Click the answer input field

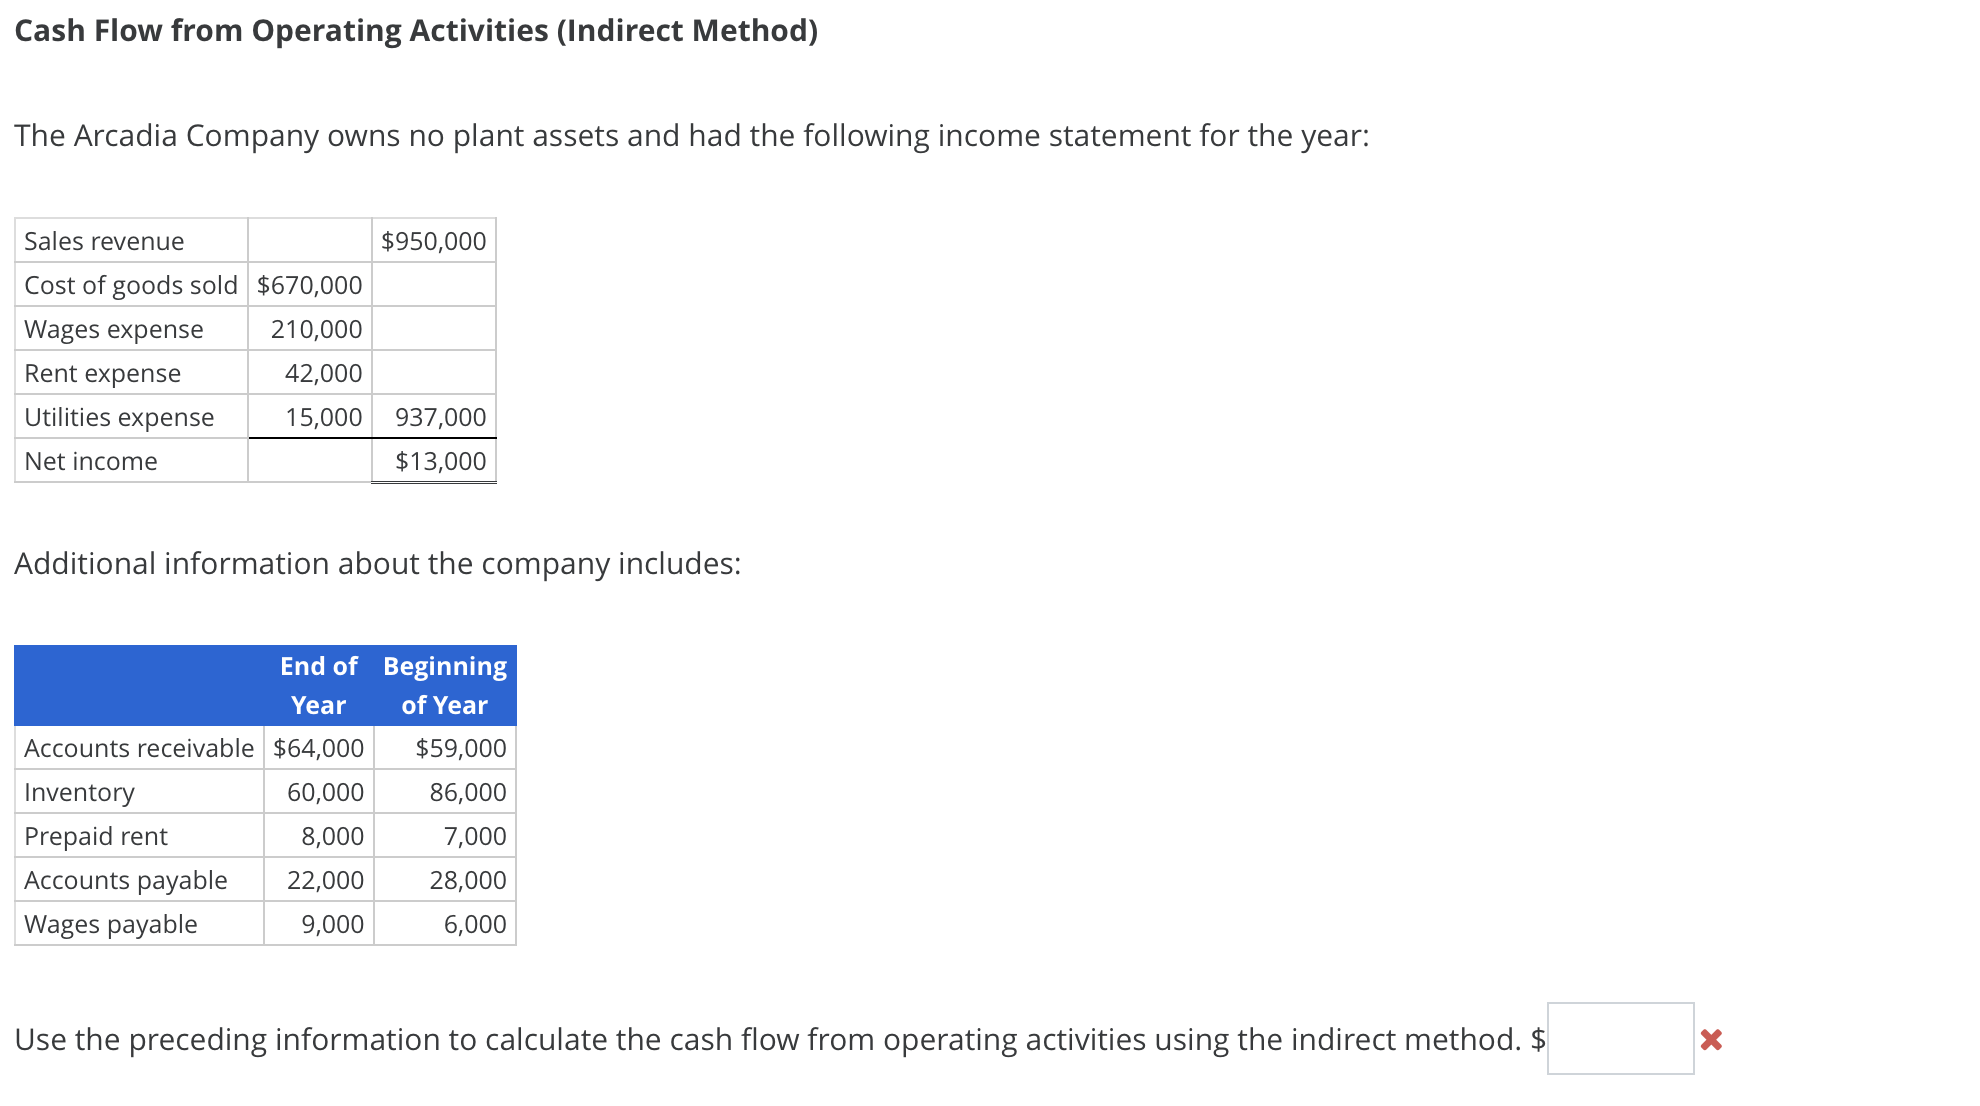pyautogui.click(x=1620, y=1040)
